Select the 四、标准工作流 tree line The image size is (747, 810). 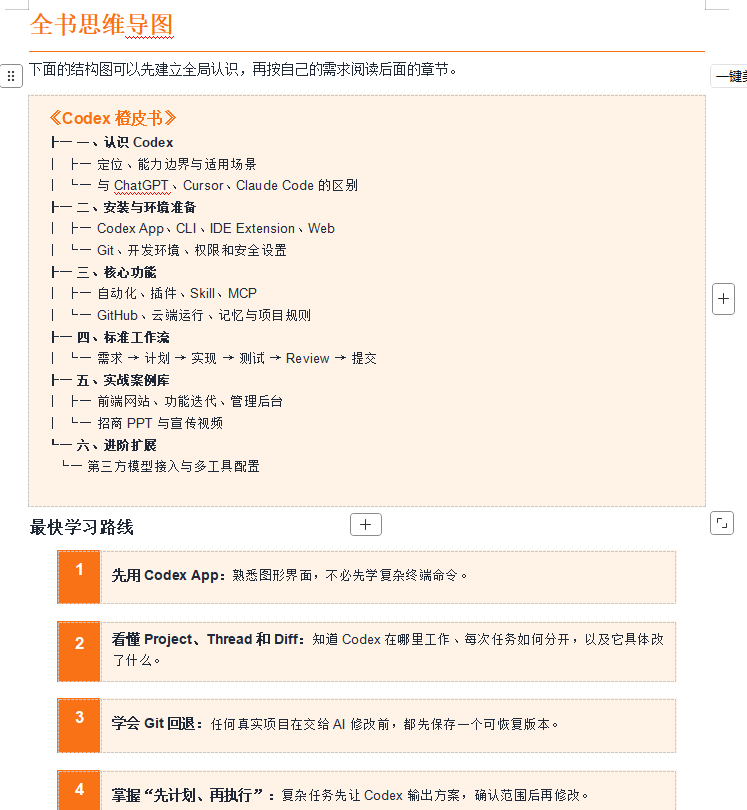[110, 338]
